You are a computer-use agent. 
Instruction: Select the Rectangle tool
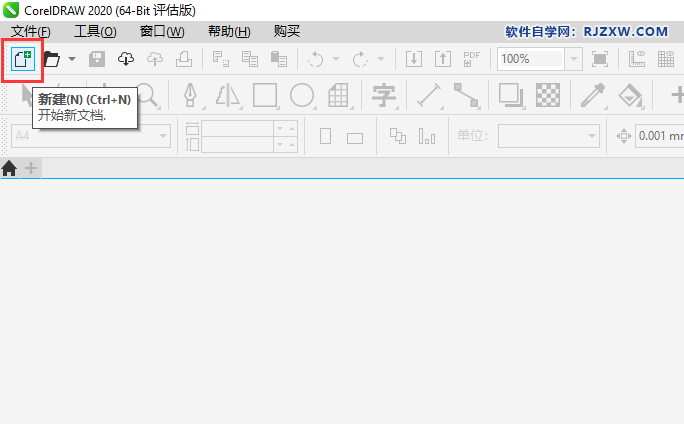click(x=265, y=95)
